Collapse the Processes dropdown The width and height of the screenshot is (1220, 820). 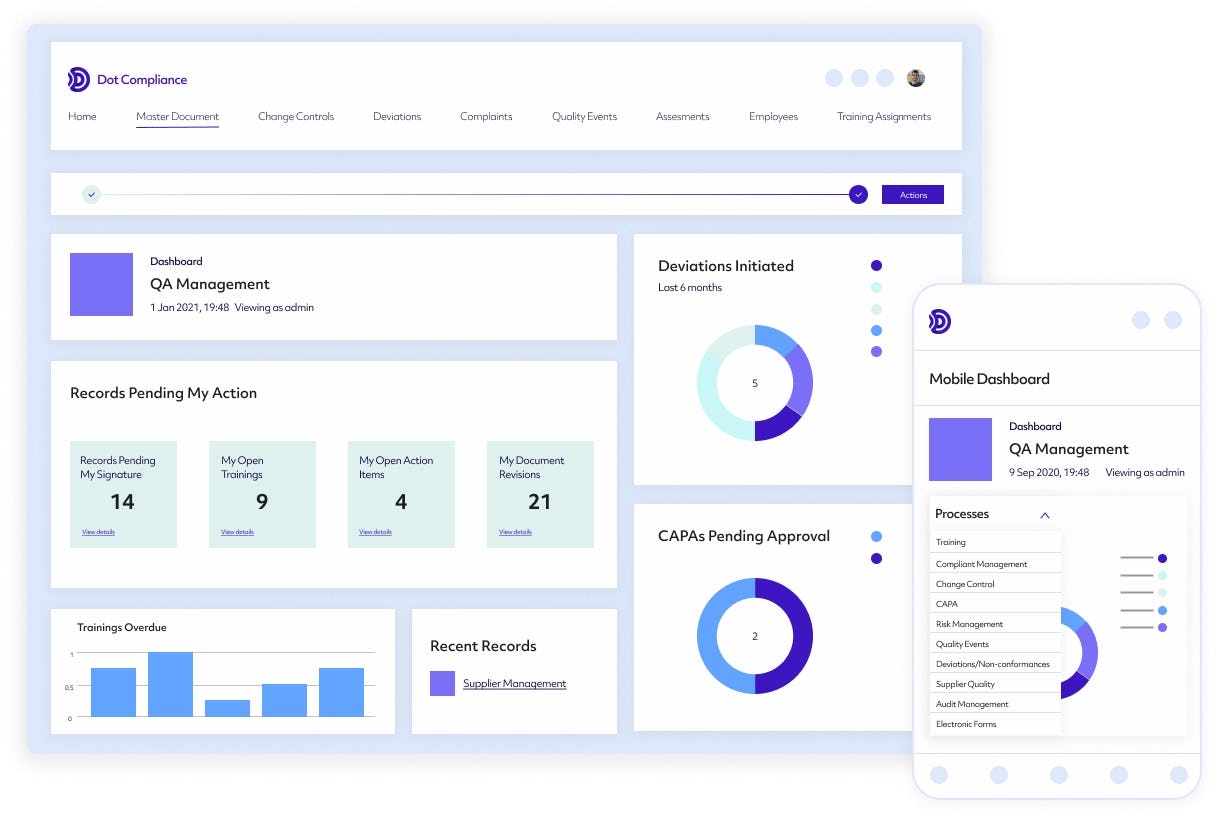(1044, 514)
